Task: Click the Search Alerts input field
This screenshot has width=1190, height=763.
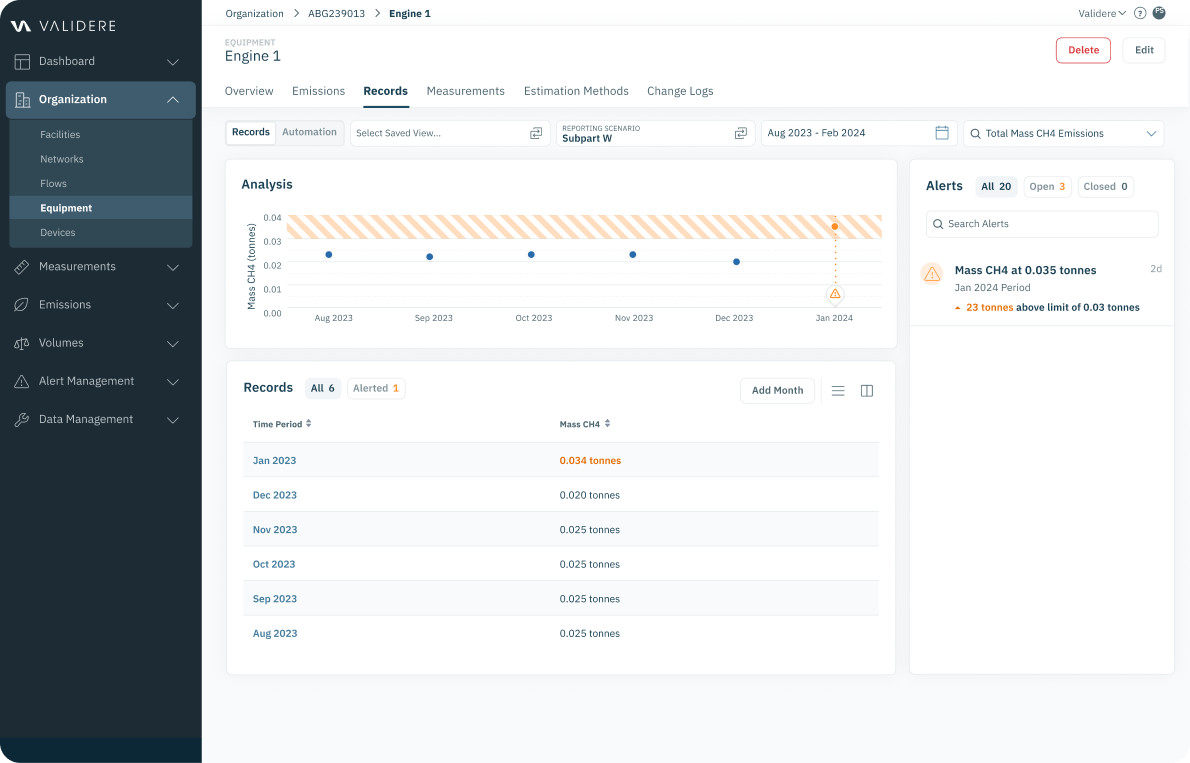Action: click(1042, 224)
